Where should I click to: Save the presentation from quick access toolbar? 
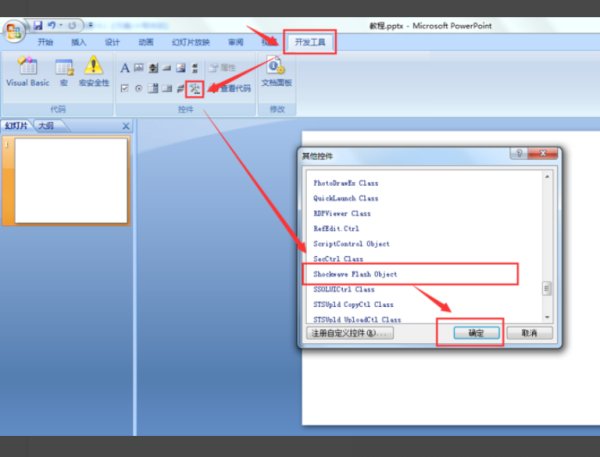(38, 26)
